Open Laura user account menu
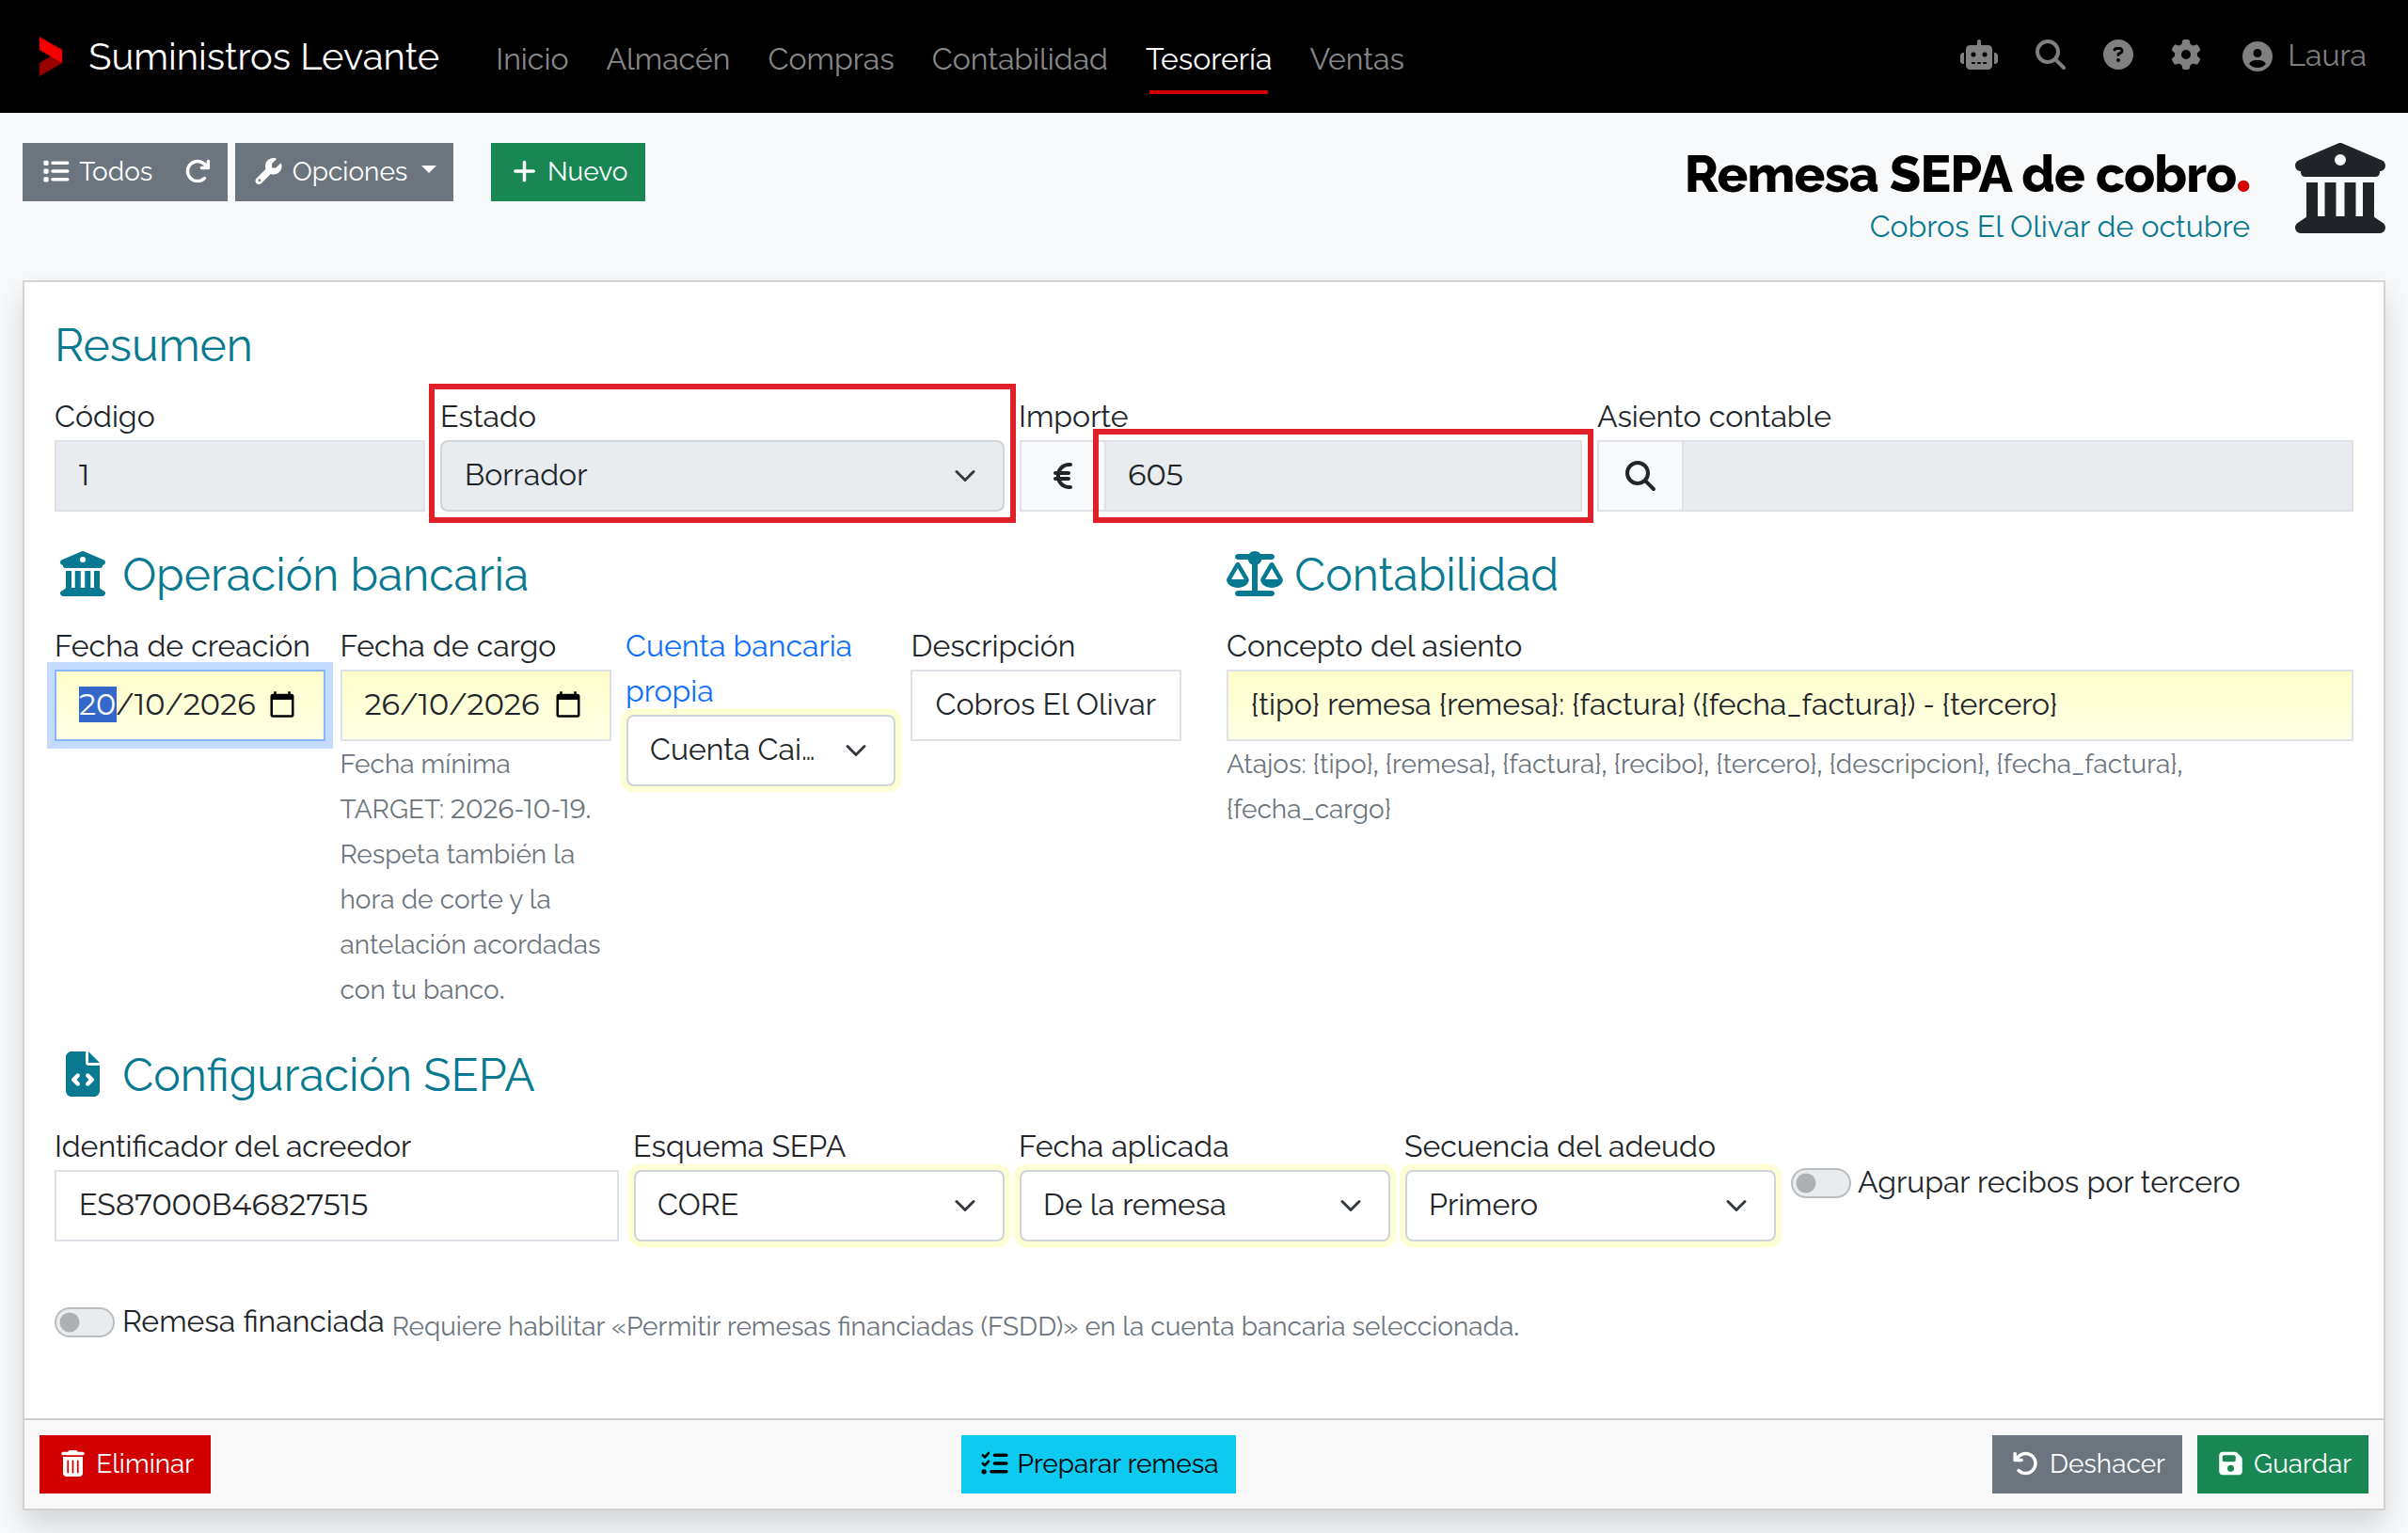The image size is (2408, 1533). pyautogui.click(x=2304, y=56)
